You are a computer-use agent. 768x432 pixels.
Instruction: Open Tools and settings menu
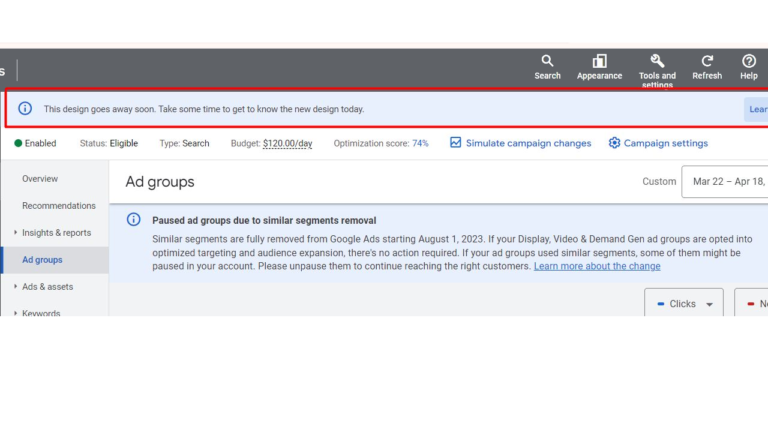(657, 71)
